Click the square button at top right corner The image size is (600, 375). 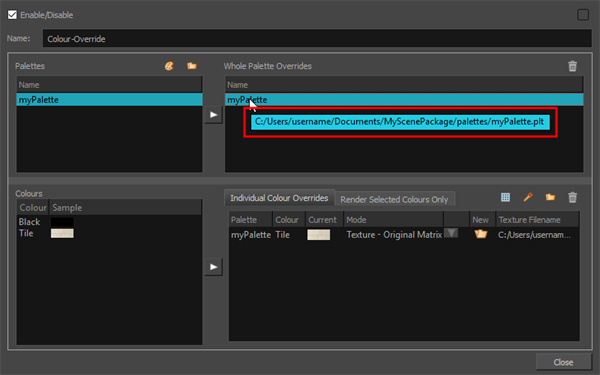point(583,15)
